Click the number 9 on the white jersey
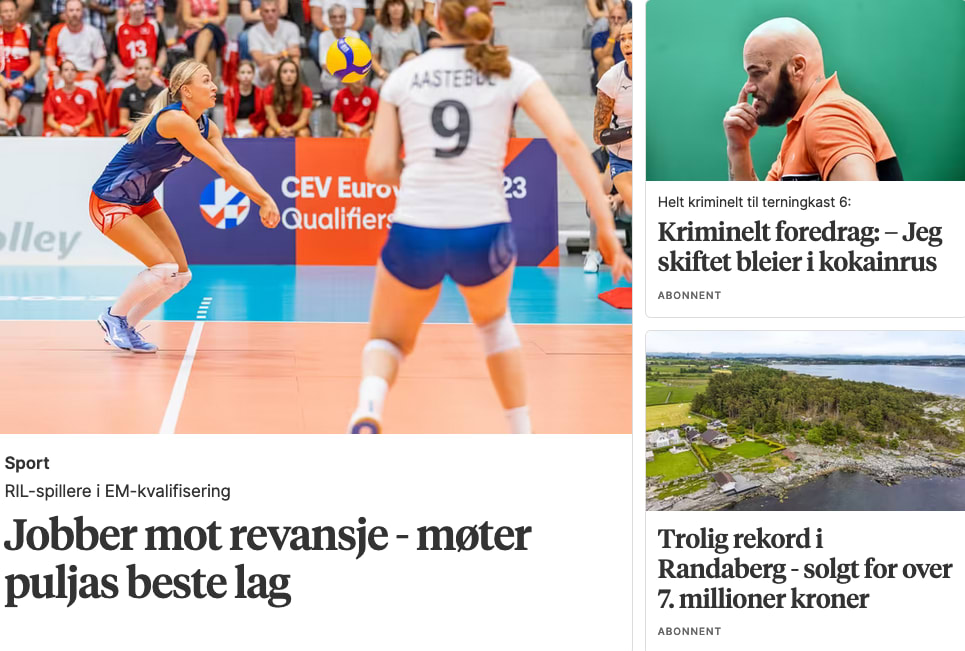965x651 pixels. tap(451, 129)
